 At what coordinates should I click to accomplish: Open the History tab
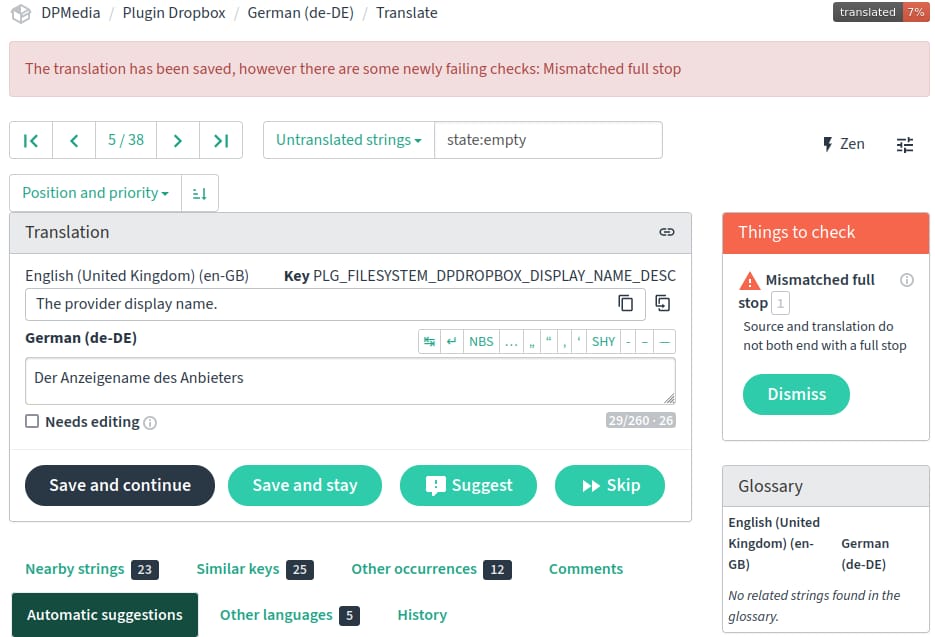[422, 615]
